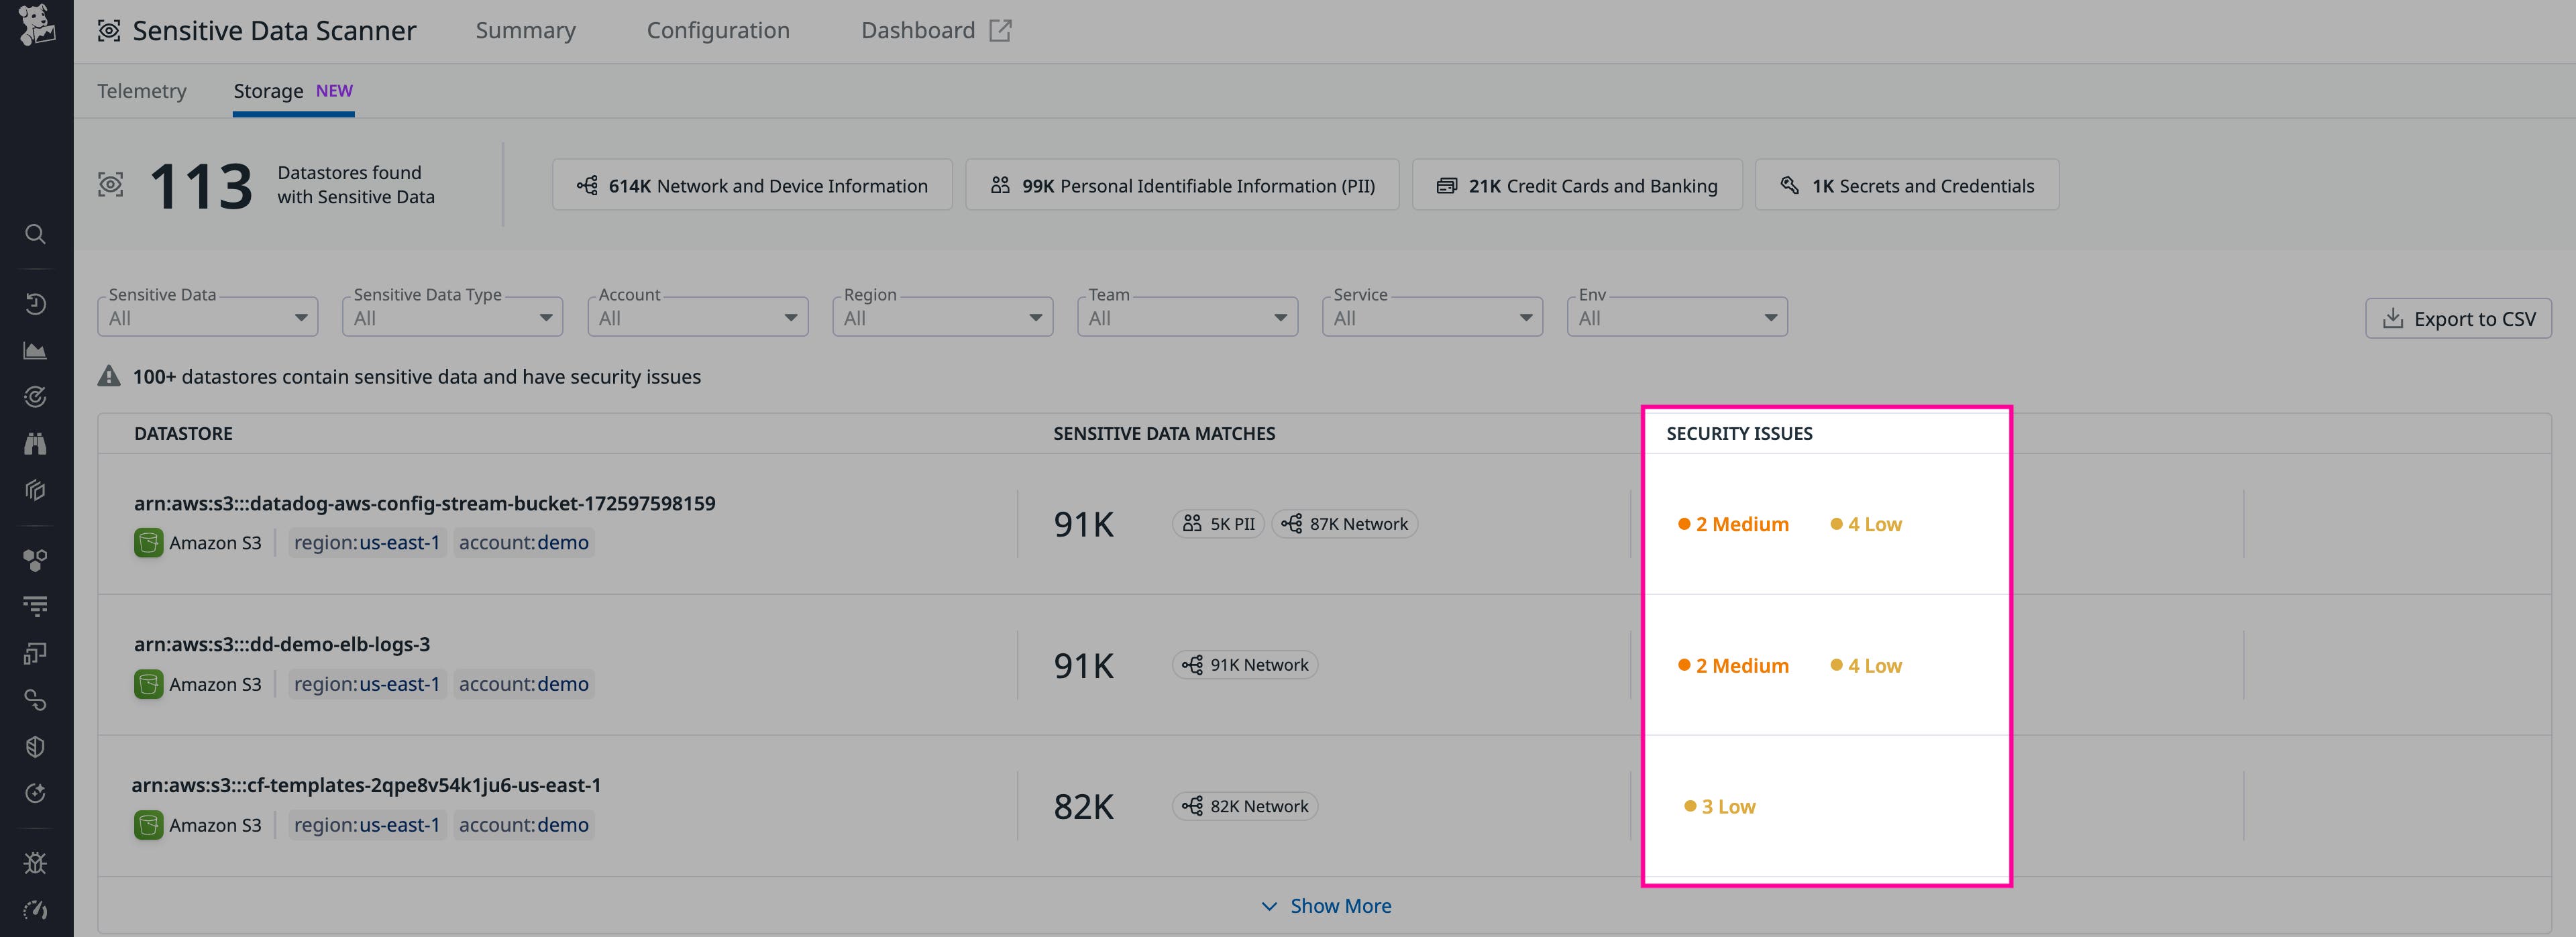Click Show More at the table bottom
This screenshot has width=2576, height=937.
click(1340, 905)
